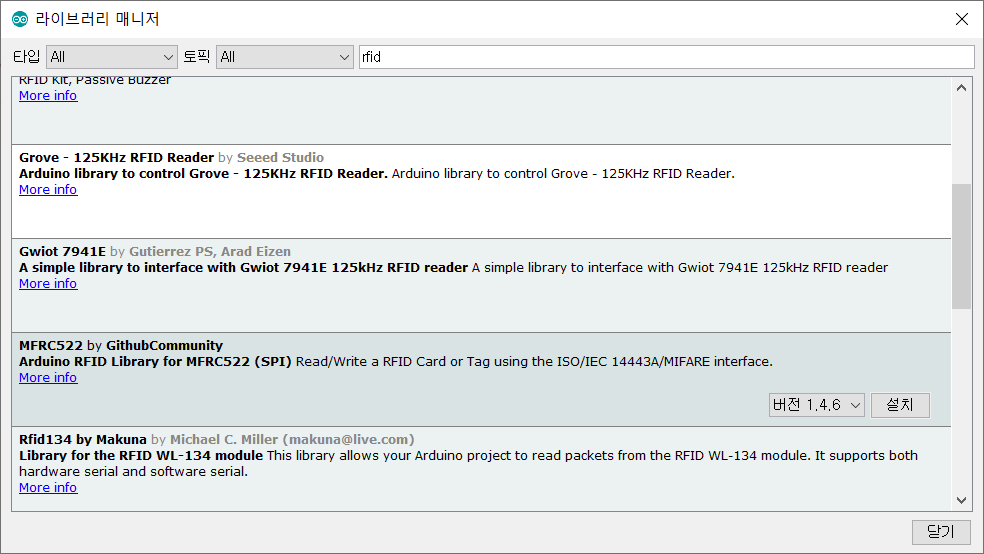984x554 pixels.
Task: Open More info link under RFID Kit entry
Action: (48, 96)
